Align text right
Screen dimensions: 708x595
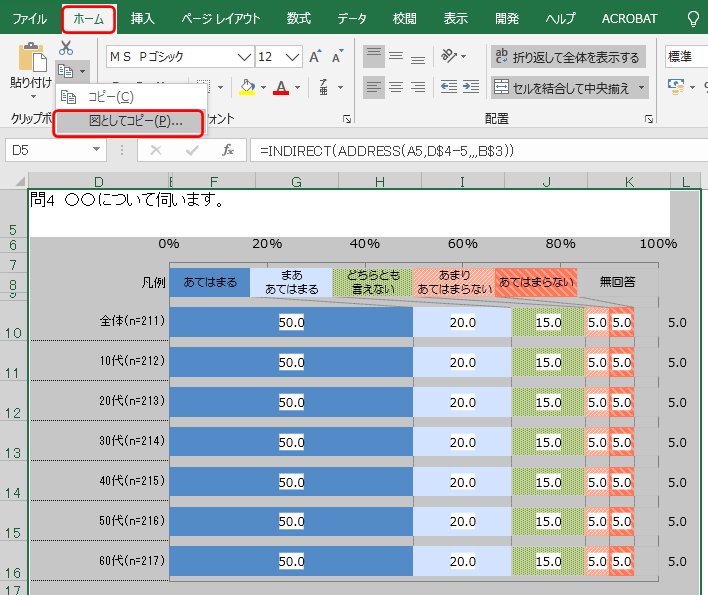418,87
